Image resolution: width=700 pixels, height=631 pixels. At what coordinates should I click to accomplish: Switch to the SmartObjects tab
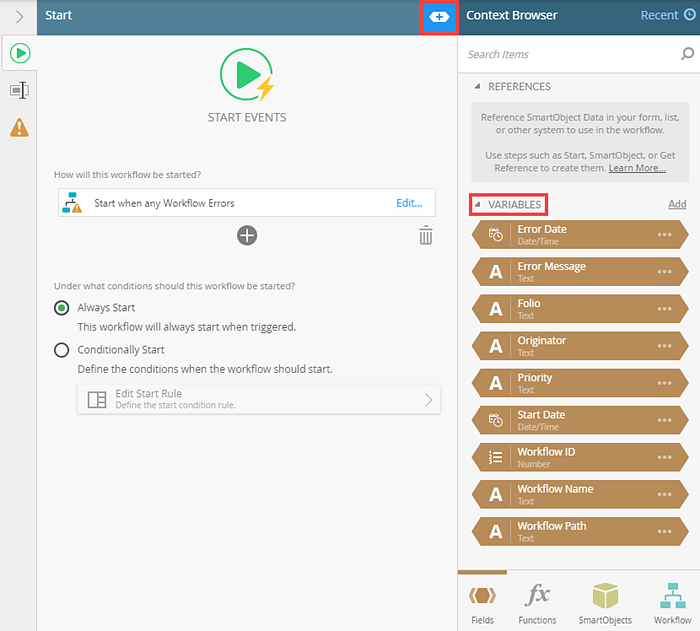[605, 603]
